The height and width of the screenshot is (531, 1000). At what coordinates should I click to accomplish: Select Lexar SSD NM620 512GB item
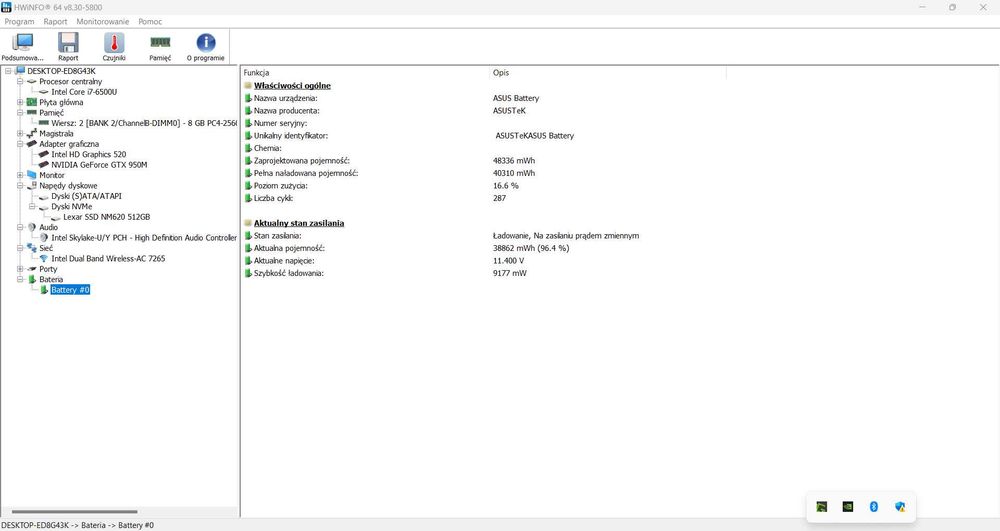tap(107, 217)
